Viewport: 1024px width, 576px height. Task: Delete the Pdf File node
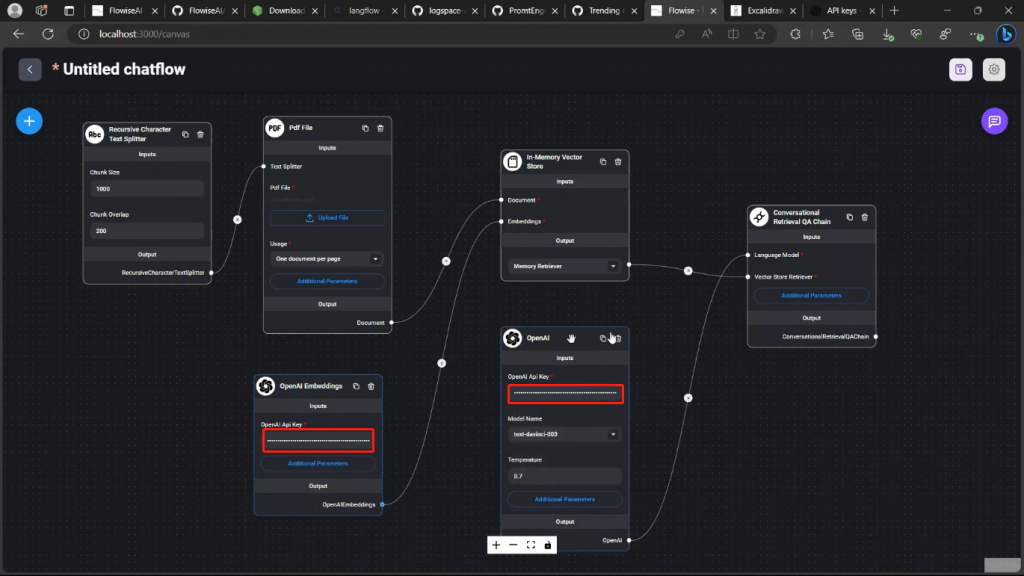tap(380, 128)
